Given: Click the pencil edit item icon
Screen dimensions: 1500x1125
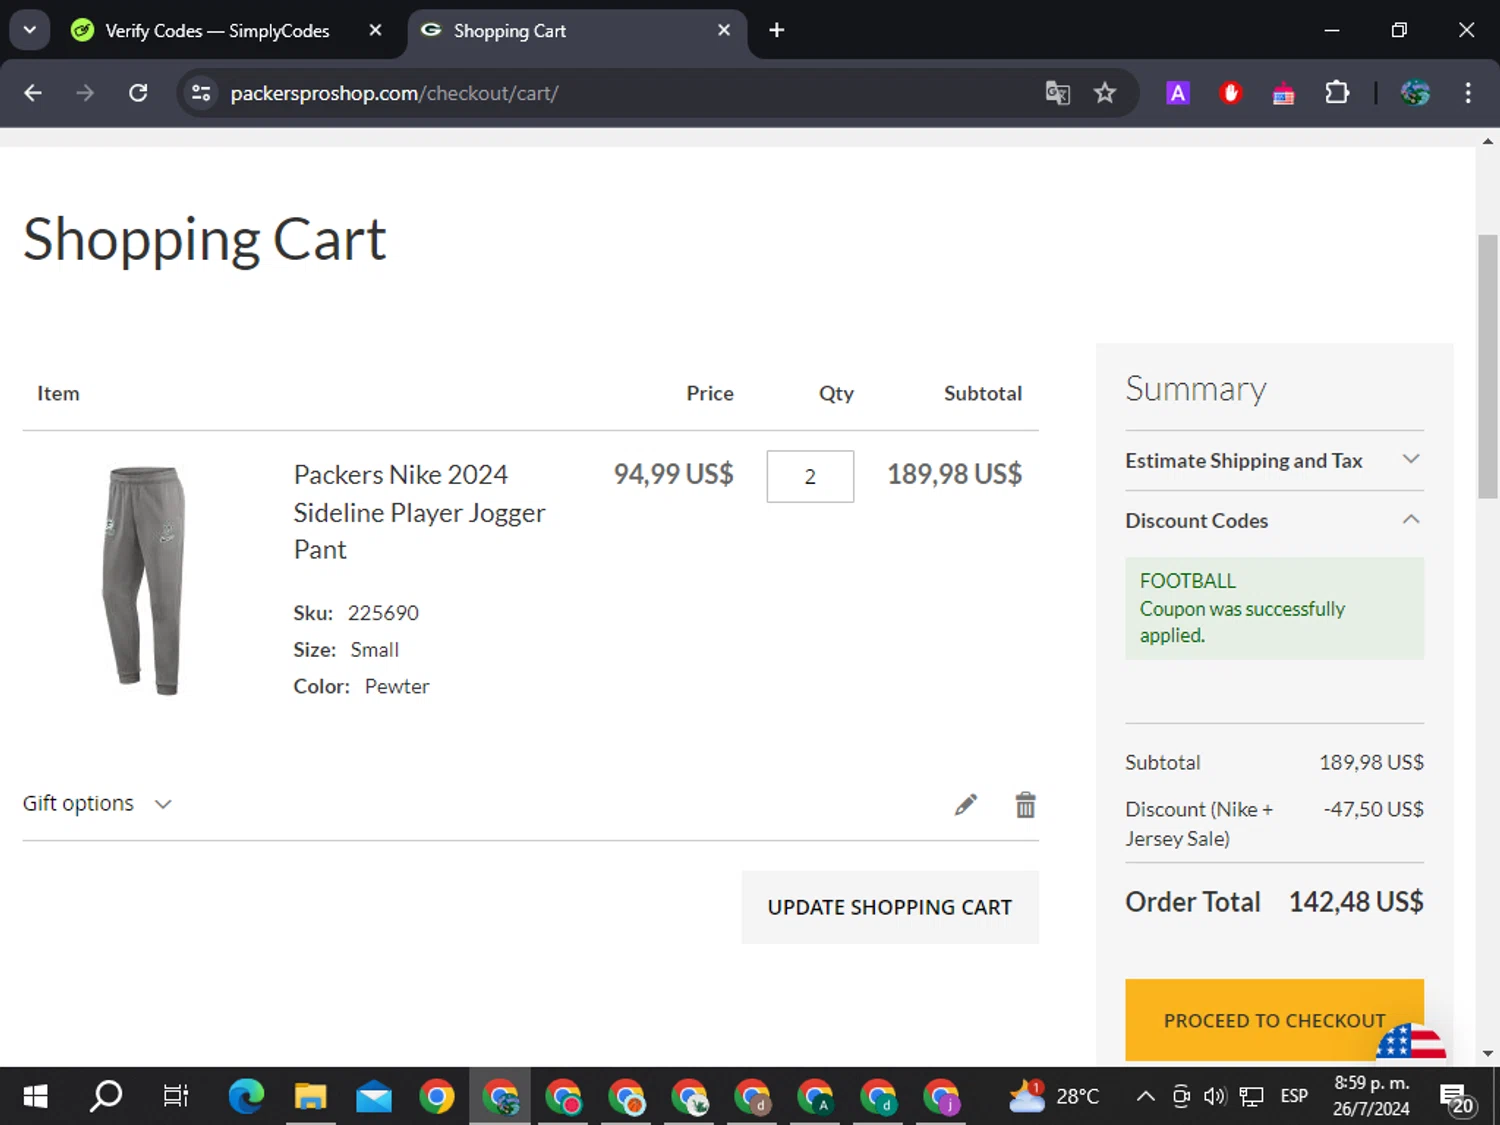Looking at the screenshot, I should pyautogui.click(x=965, y=805).
